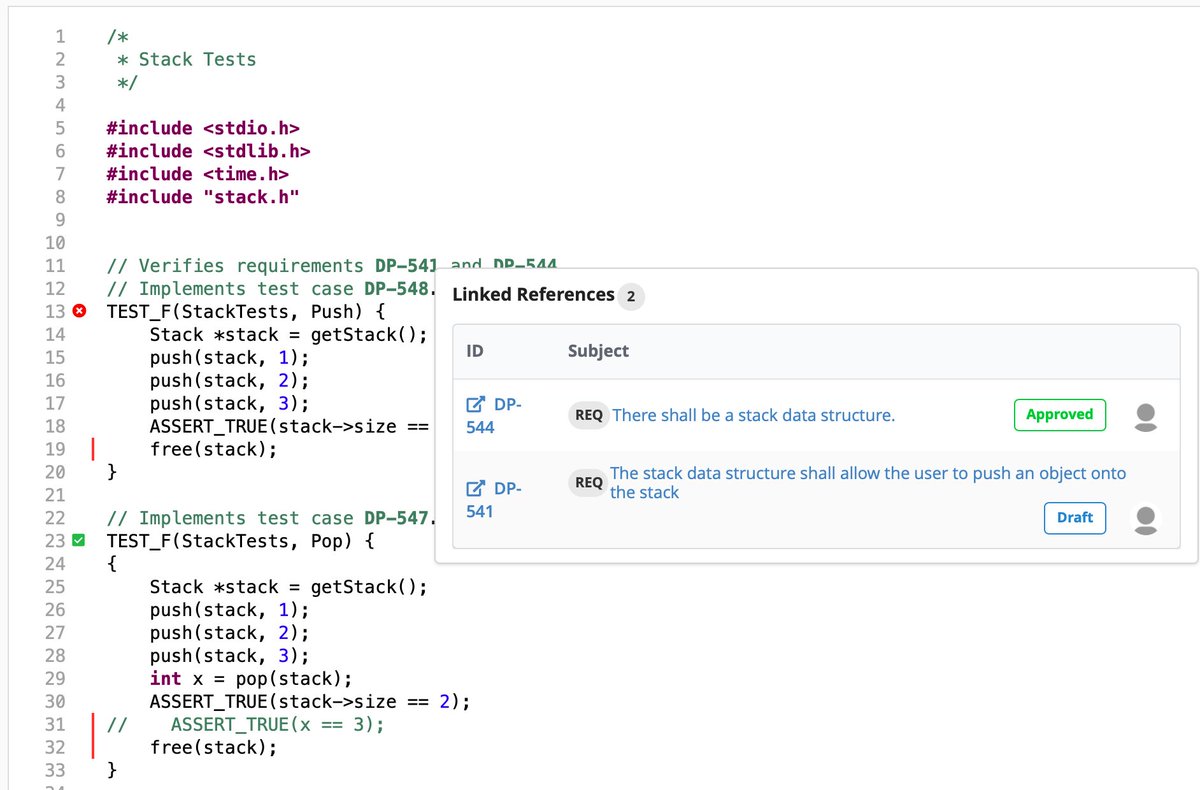
Task: Click the Subject column header
Action: [x=598, y=351]
